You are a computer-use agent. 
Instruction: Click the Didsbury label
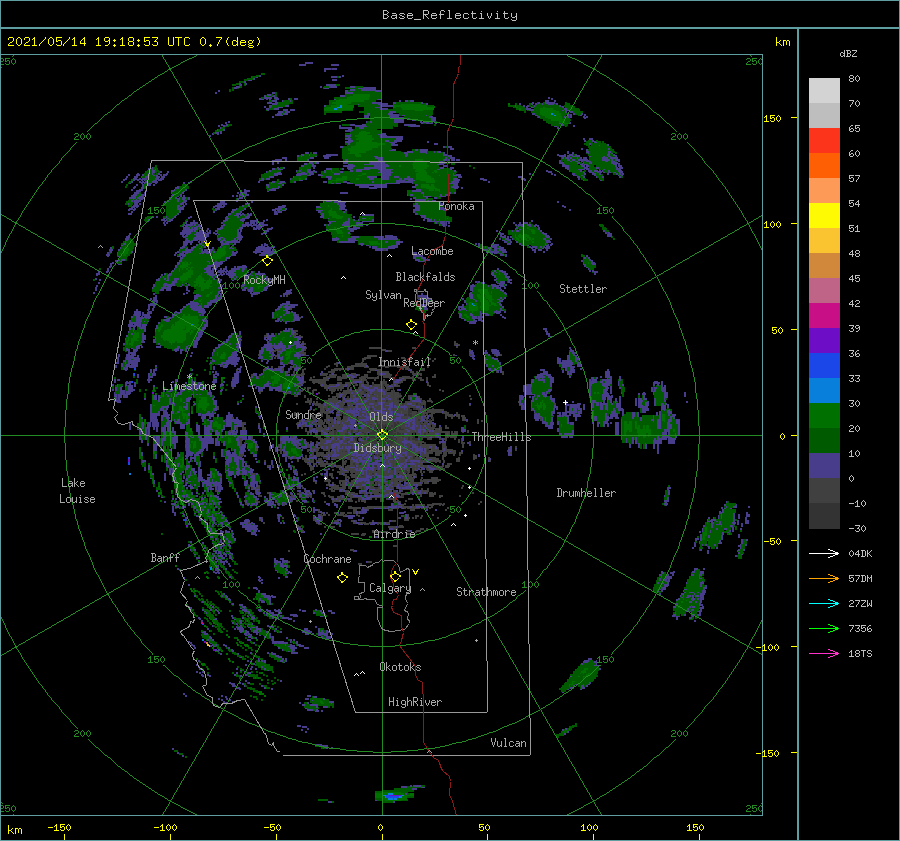[x=377, y=448]
